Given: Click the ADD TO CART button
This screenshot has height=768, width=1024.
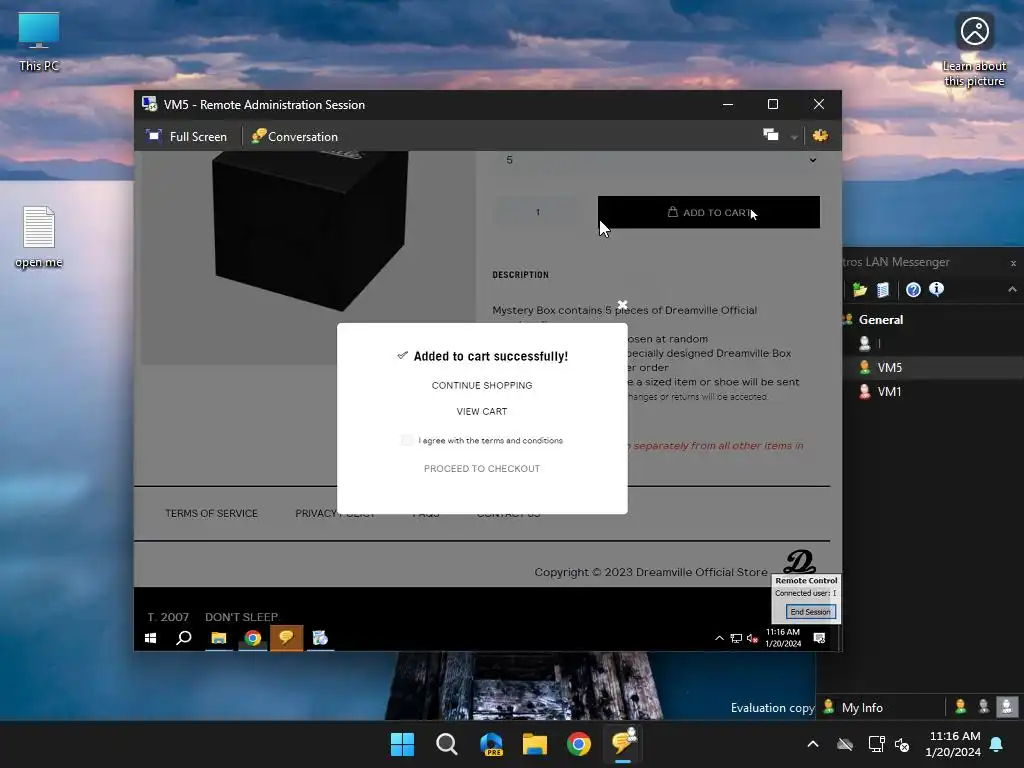Looking at the screenshot, I should (x=709, y=212).
